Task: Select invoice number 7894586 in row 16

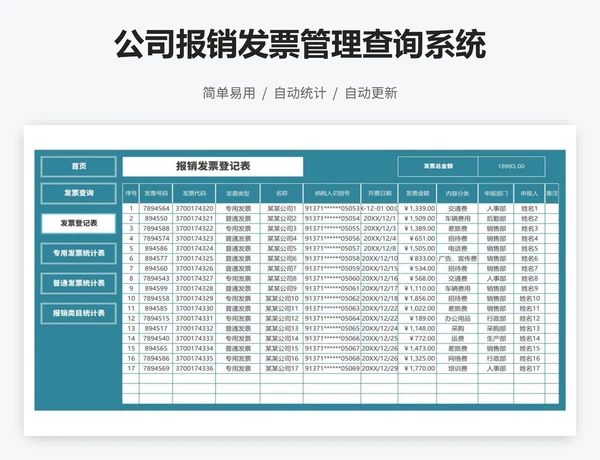Action: tap(156, 359)
